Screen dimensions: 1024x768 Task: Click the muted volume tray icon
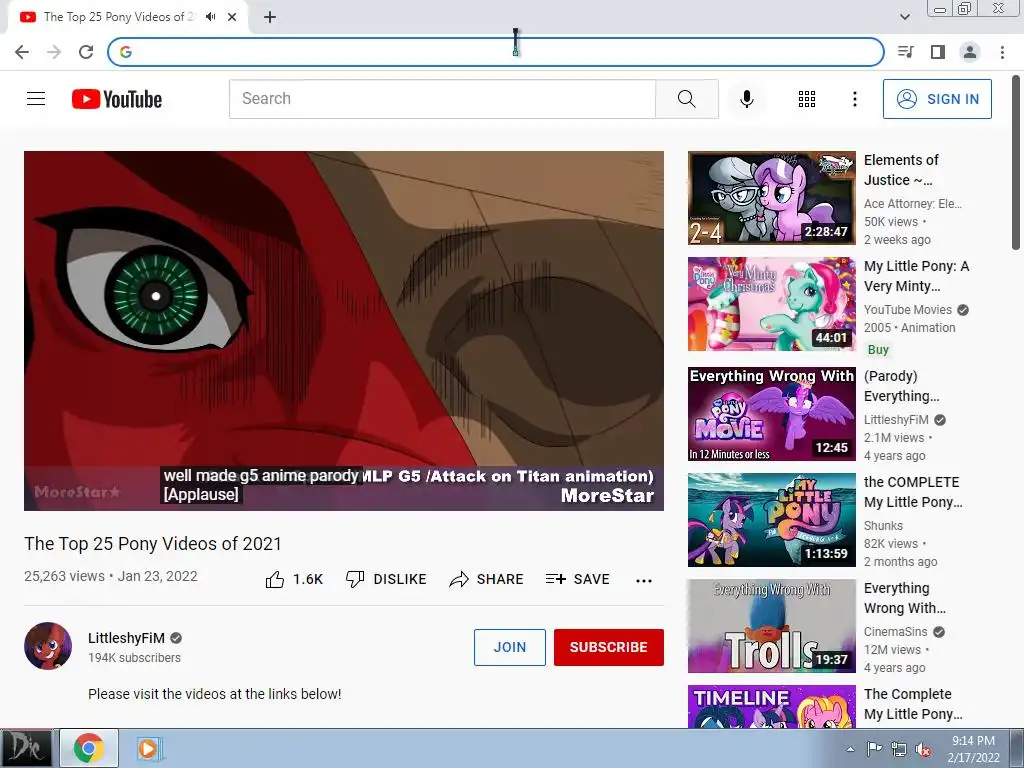pyautogui.click(x=923, y=749)
